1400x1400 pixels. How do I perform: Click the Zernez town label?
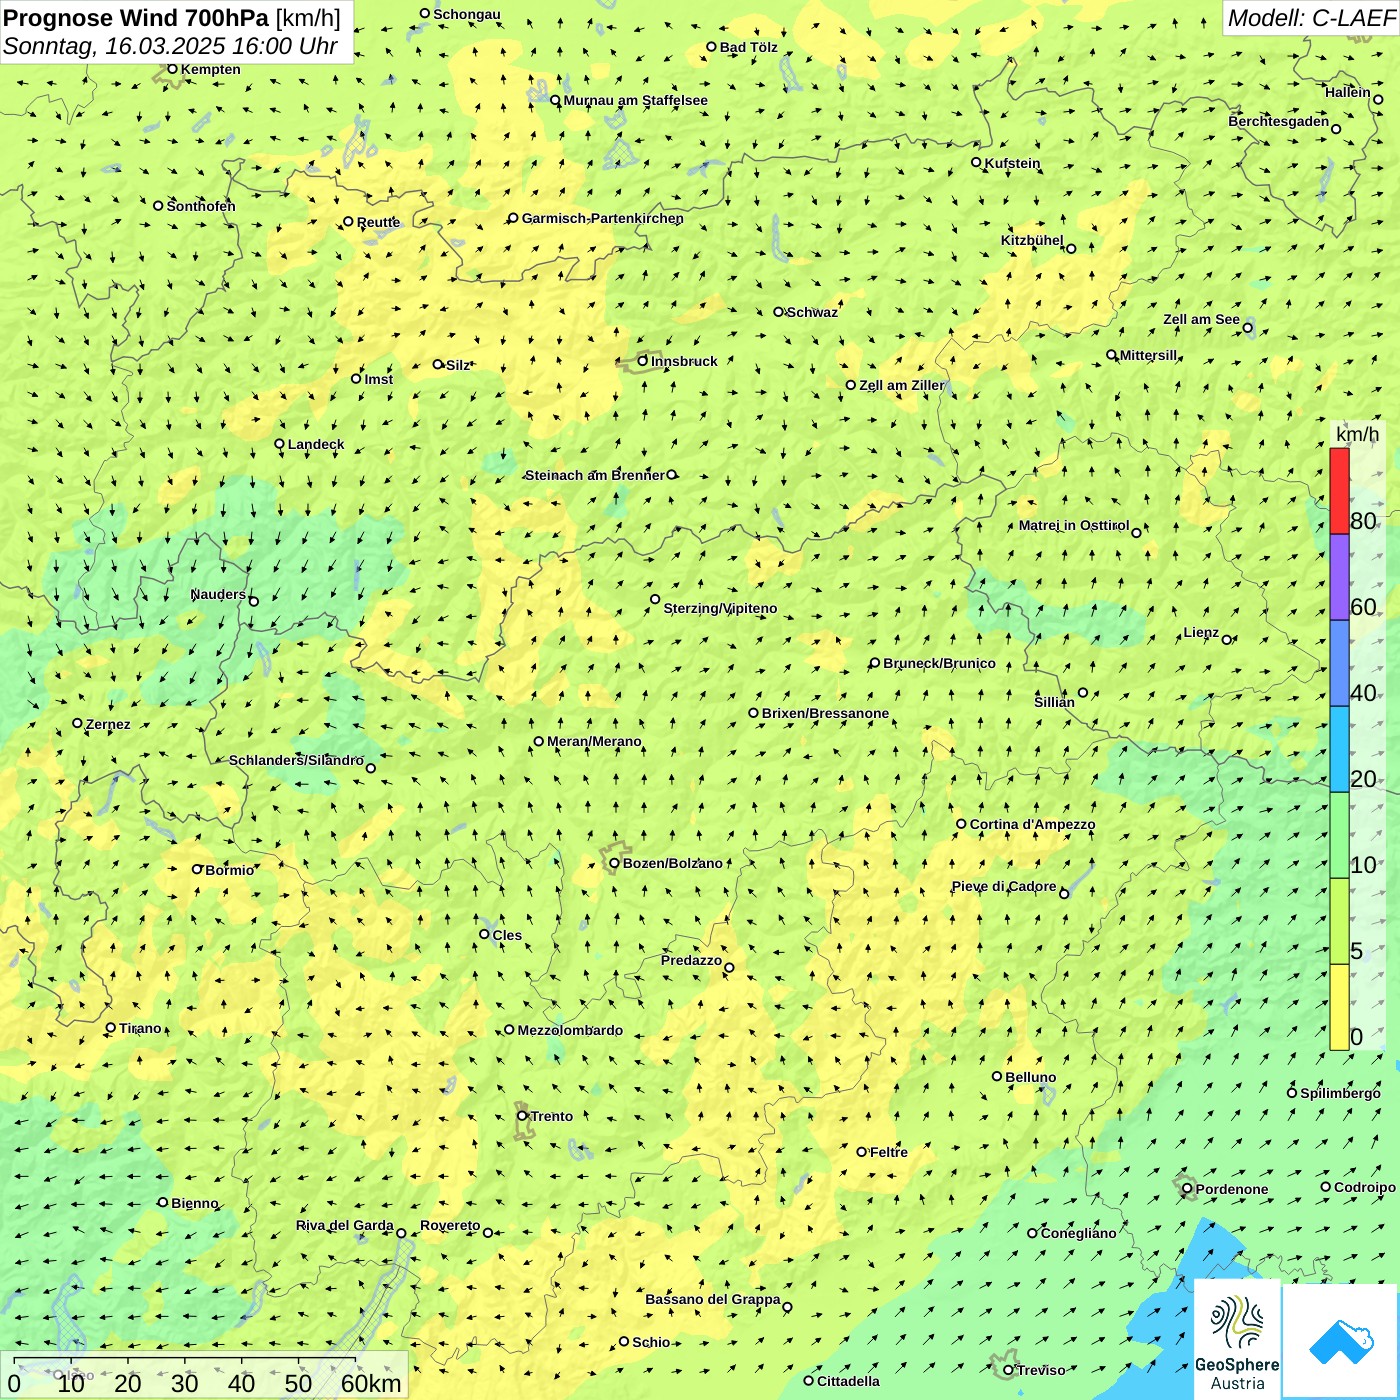108,724
